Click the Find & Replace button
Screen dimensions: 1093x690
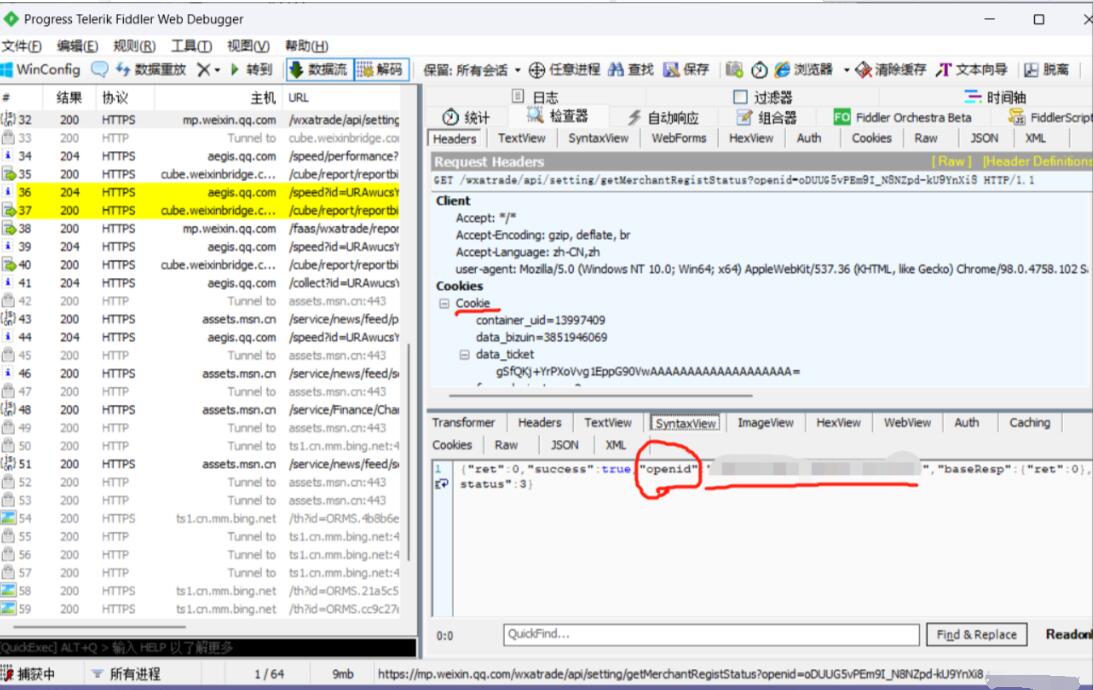pyautogui.click(x=976, y=635)
